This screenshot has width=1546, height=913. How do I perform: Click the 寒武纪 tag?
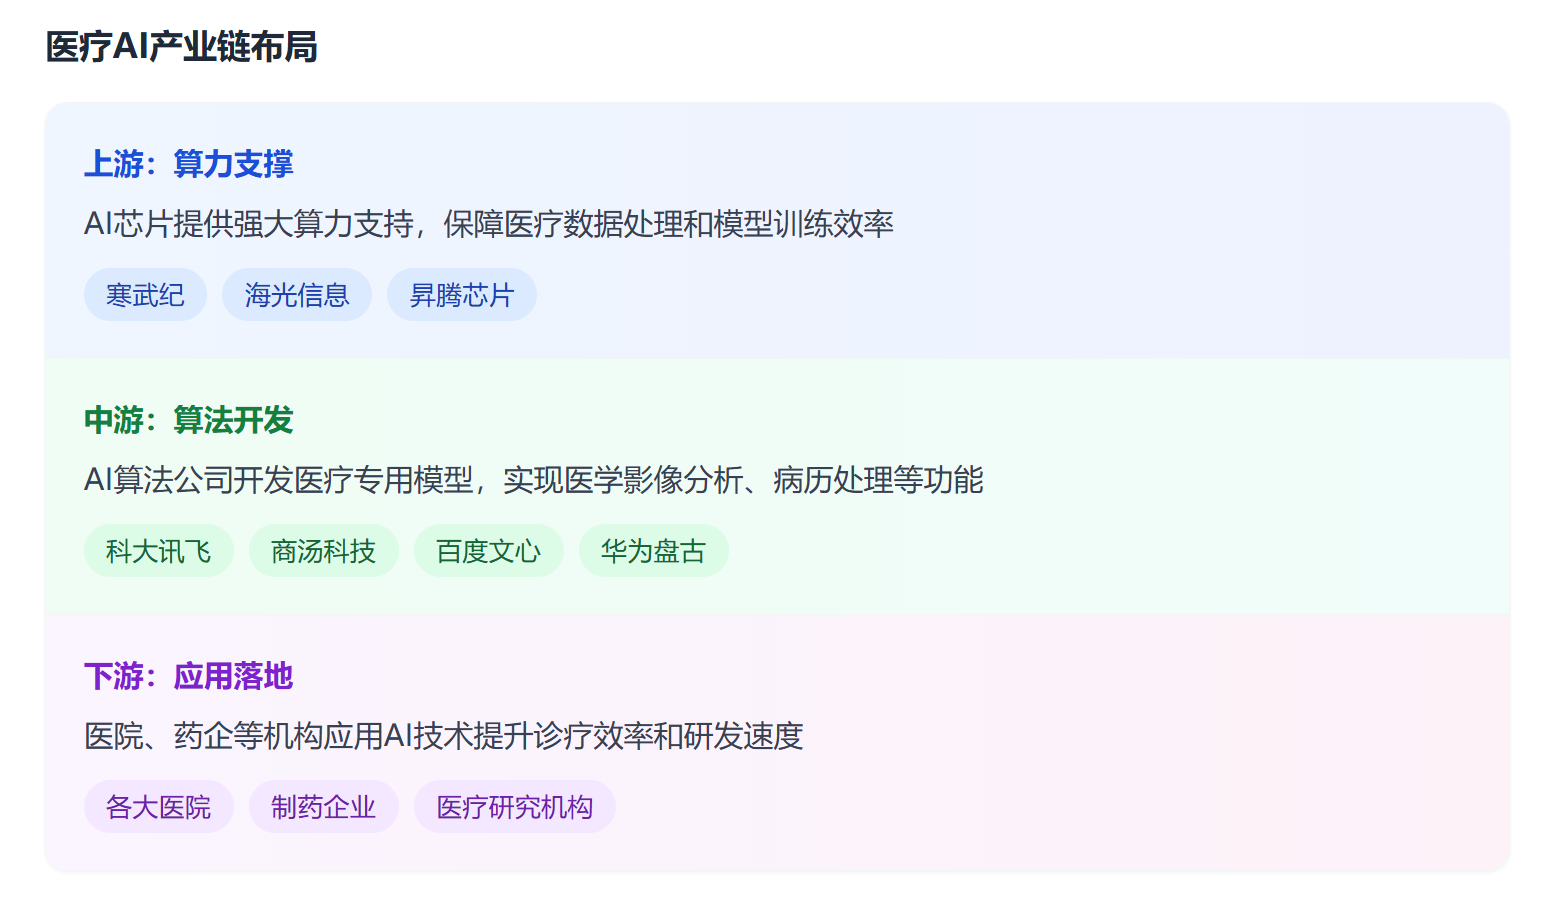(145, 295)
